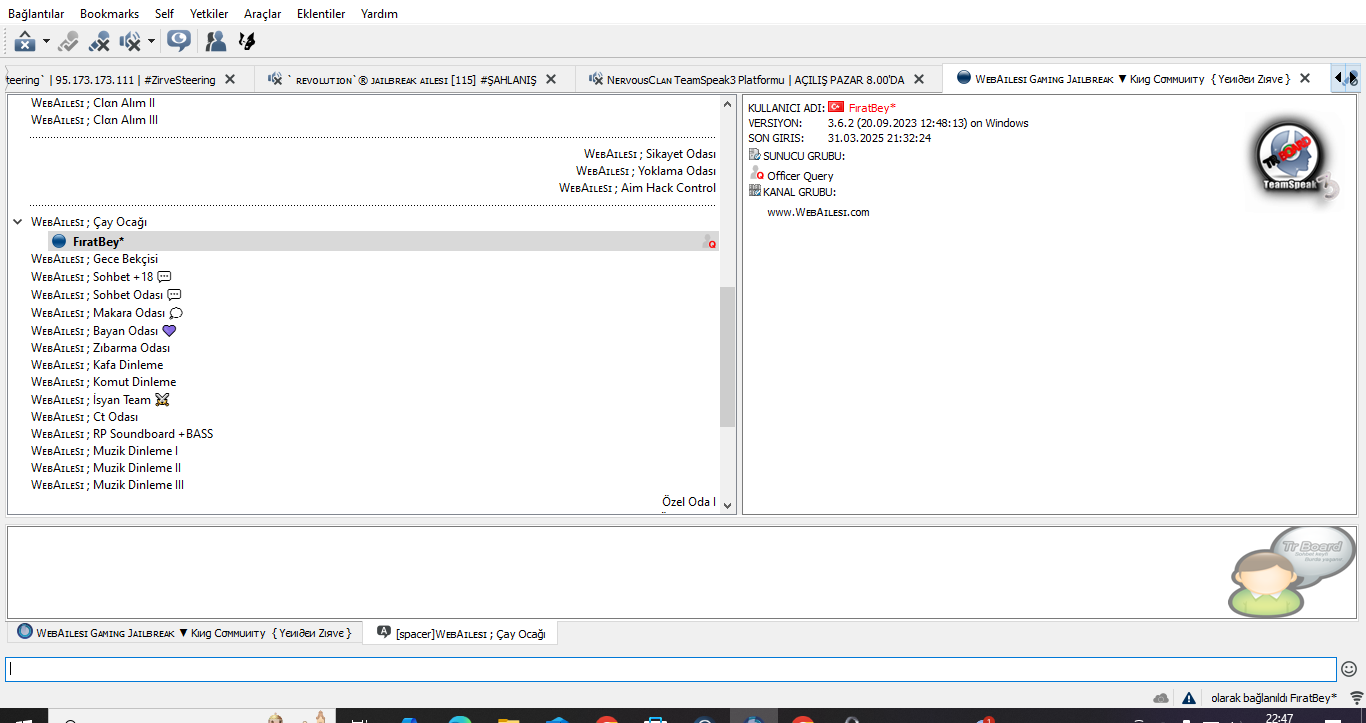Switch to the Çay Ocağı channel chat tab
The width and height of the screenshot is (1366, 723).
(x=460, y=633)
